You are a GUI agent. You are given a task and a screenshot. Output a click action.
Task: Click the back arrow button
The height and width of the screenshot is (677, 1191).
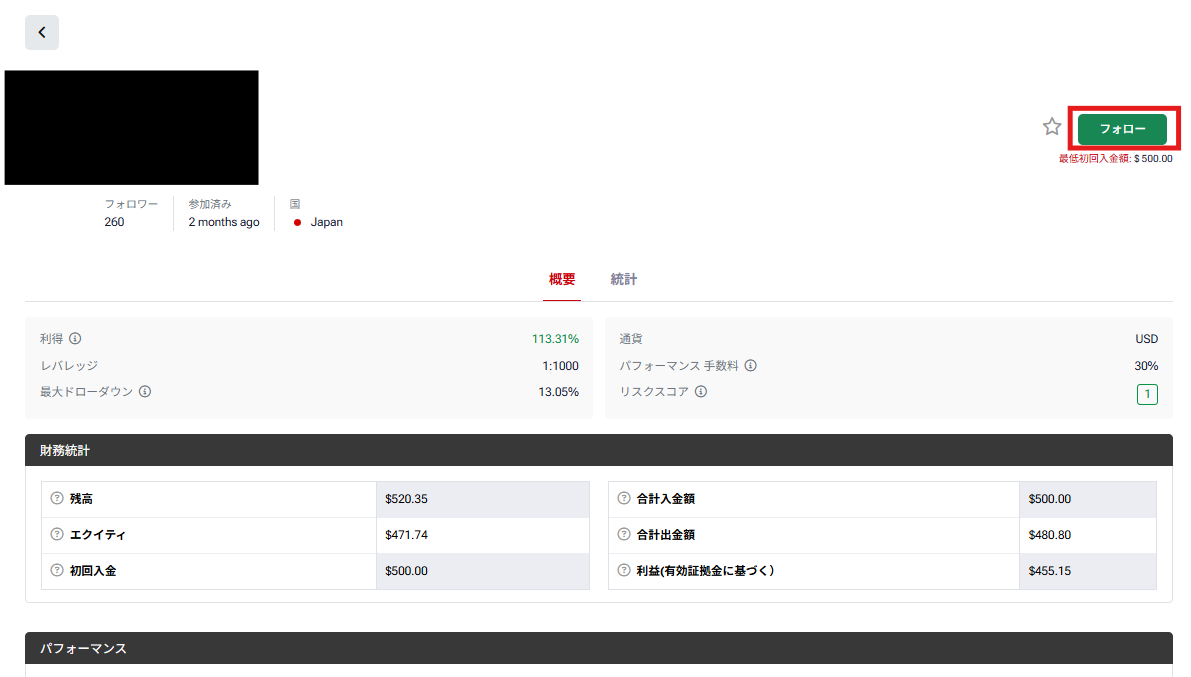42,33
